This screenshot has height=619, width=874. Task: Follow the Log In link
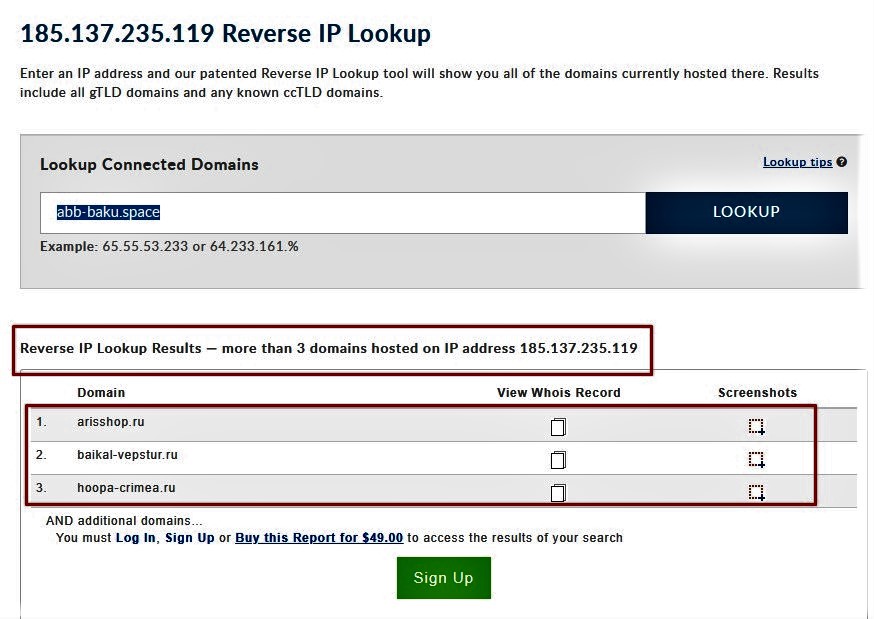pyautogui.click(x=135, y=538)
